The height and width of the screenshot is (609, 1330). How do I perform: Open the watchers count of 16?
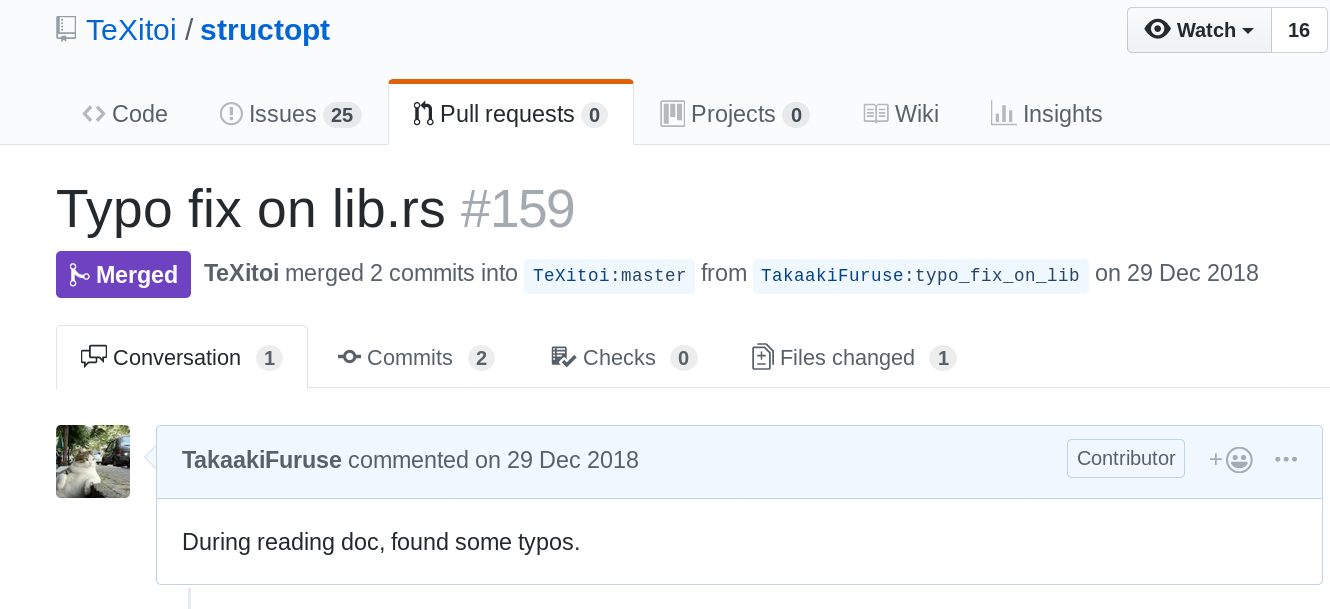click(1299, 30)
